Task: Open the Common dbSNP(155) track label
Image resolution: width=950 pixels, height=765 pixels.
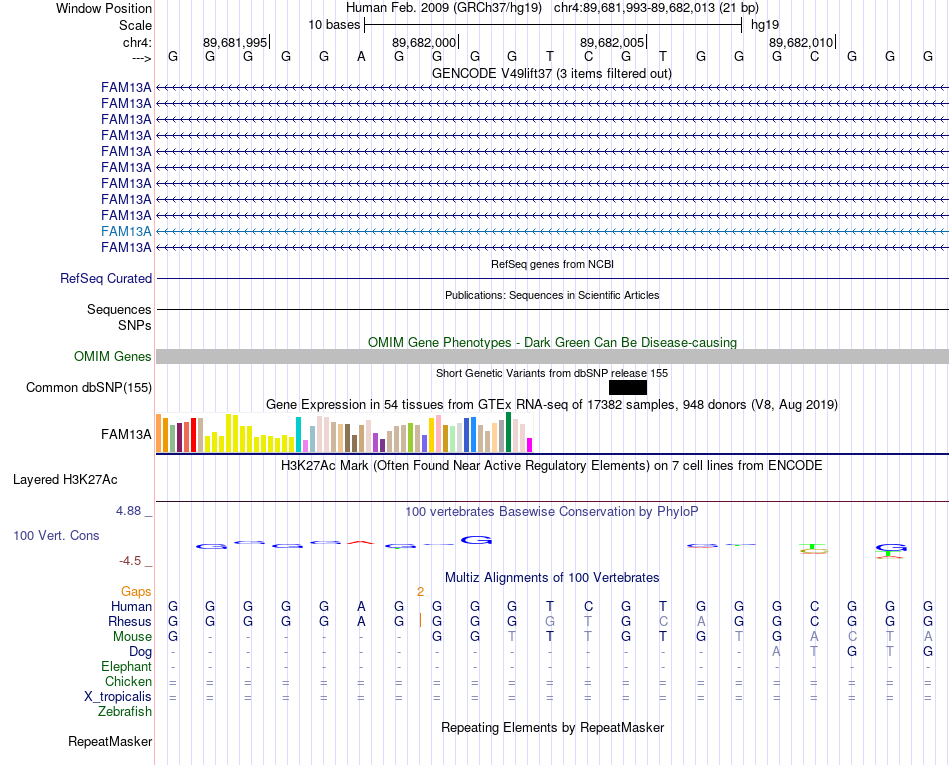Action: [x=89, y=388]
